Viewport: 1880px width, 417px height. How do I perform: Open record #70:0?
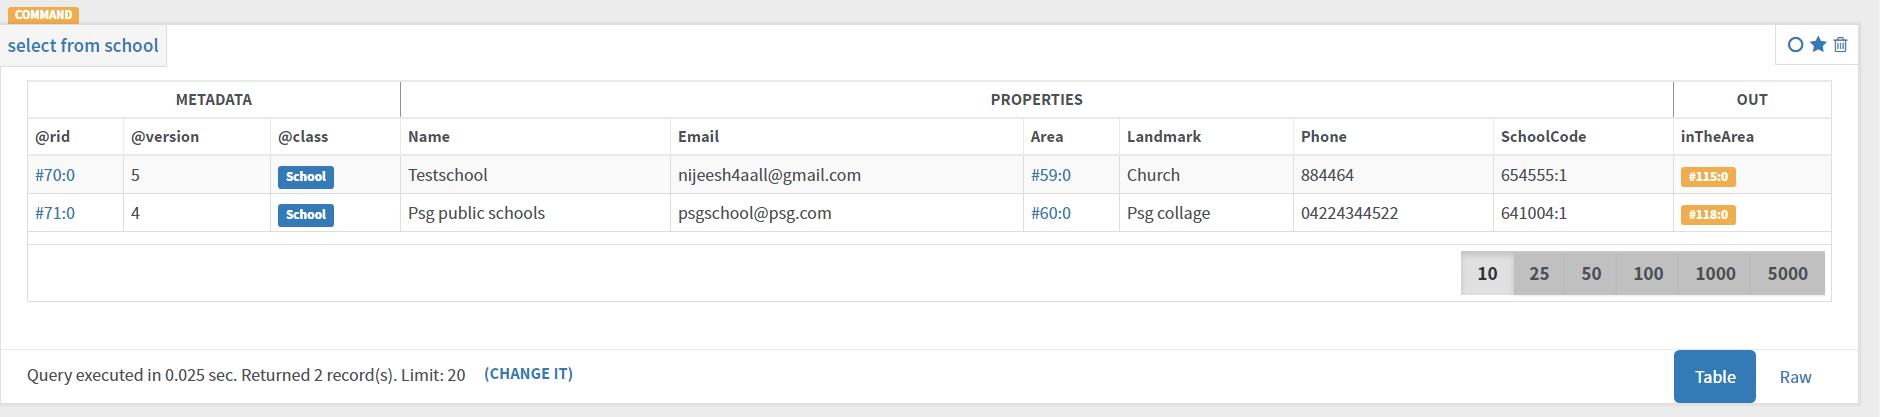click(55, 175)
